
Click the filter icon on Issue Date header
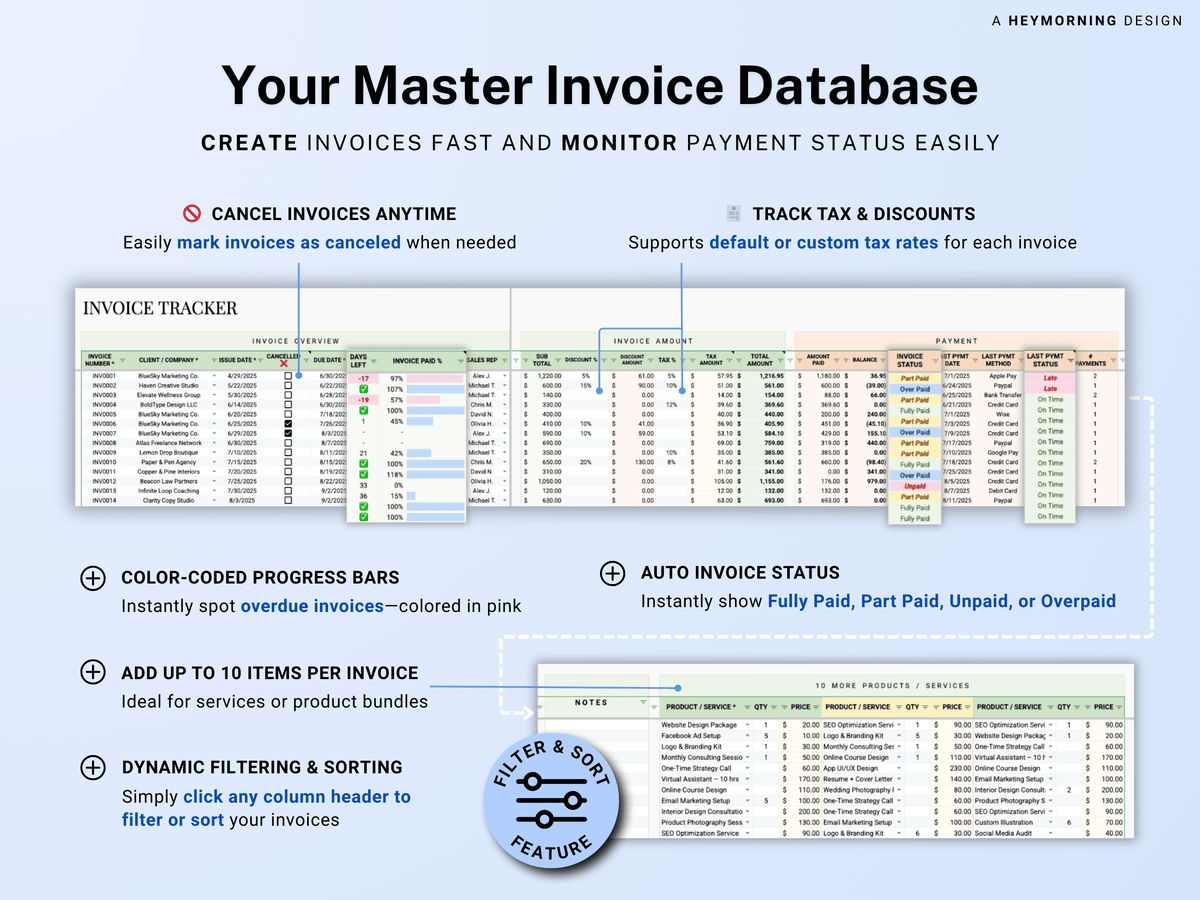tap(260, 360)
